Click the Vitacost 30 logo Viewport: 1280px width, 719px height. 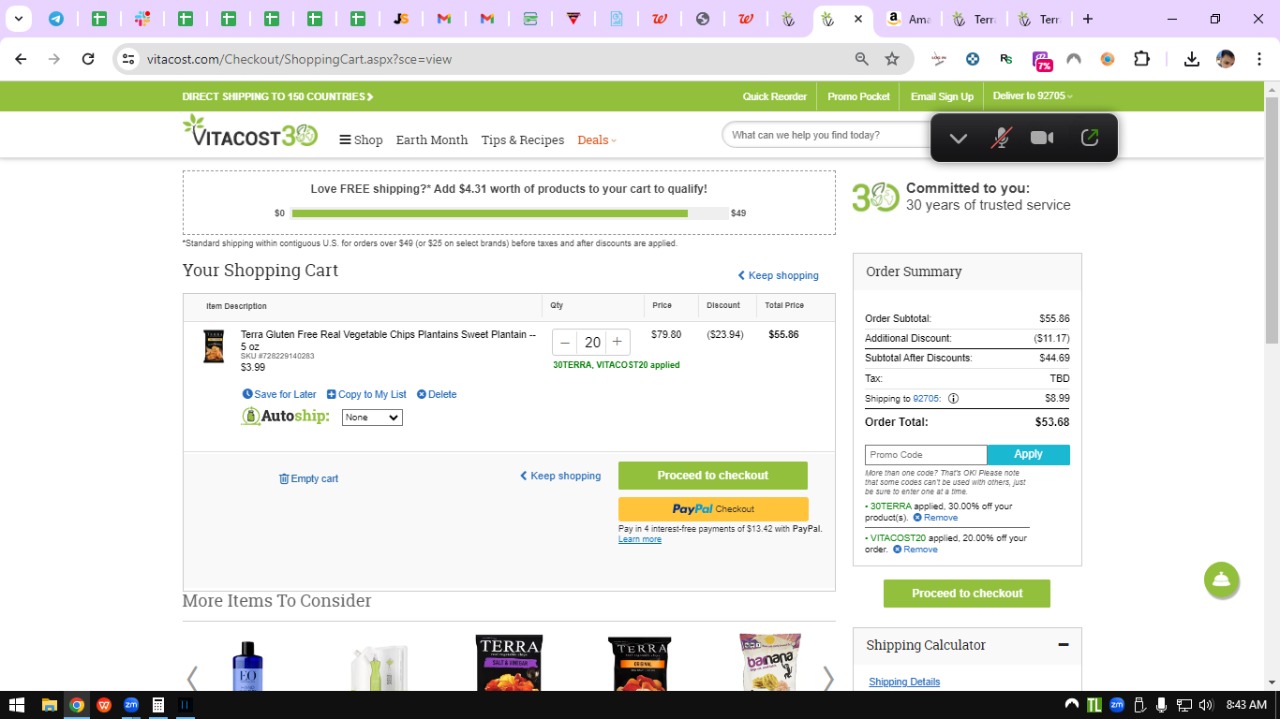click(250, 131)
